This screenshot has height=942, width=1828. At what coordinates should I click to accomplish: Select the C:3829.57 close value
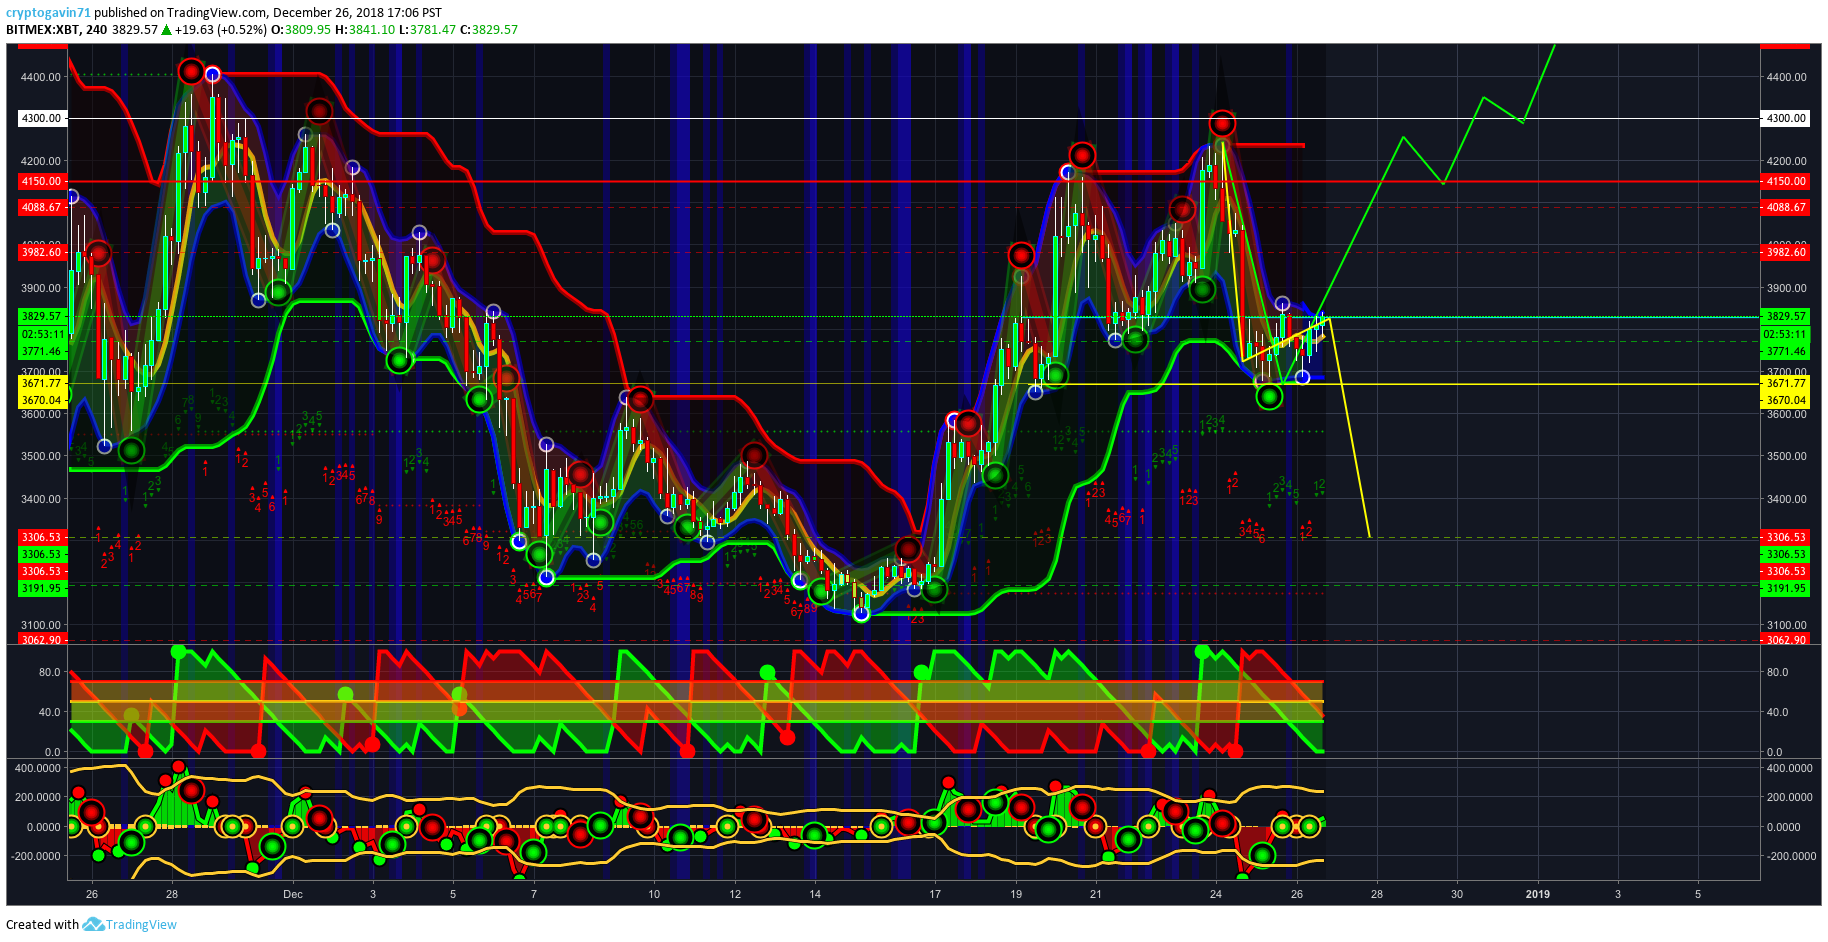coord(489,30)
